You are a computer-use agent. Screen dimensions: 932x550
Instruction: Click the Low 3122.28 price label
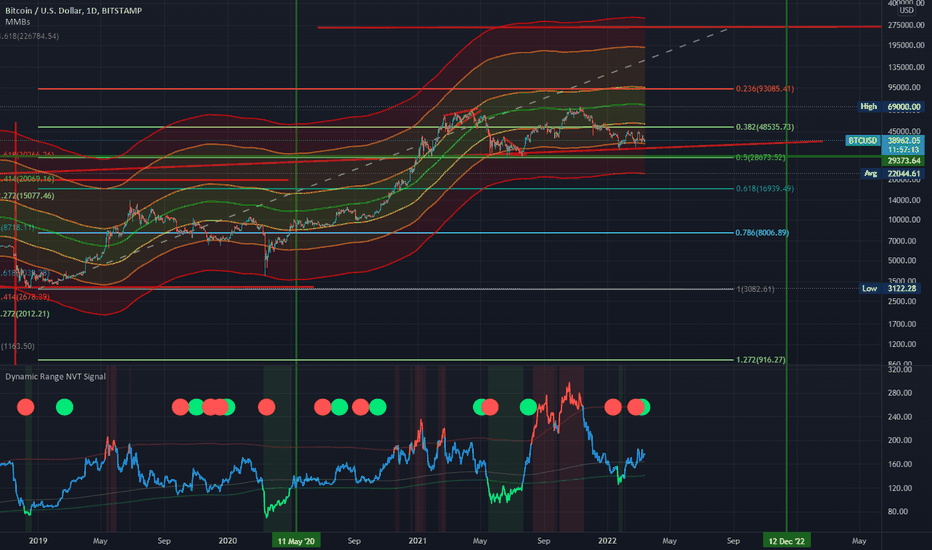(892, 288)
